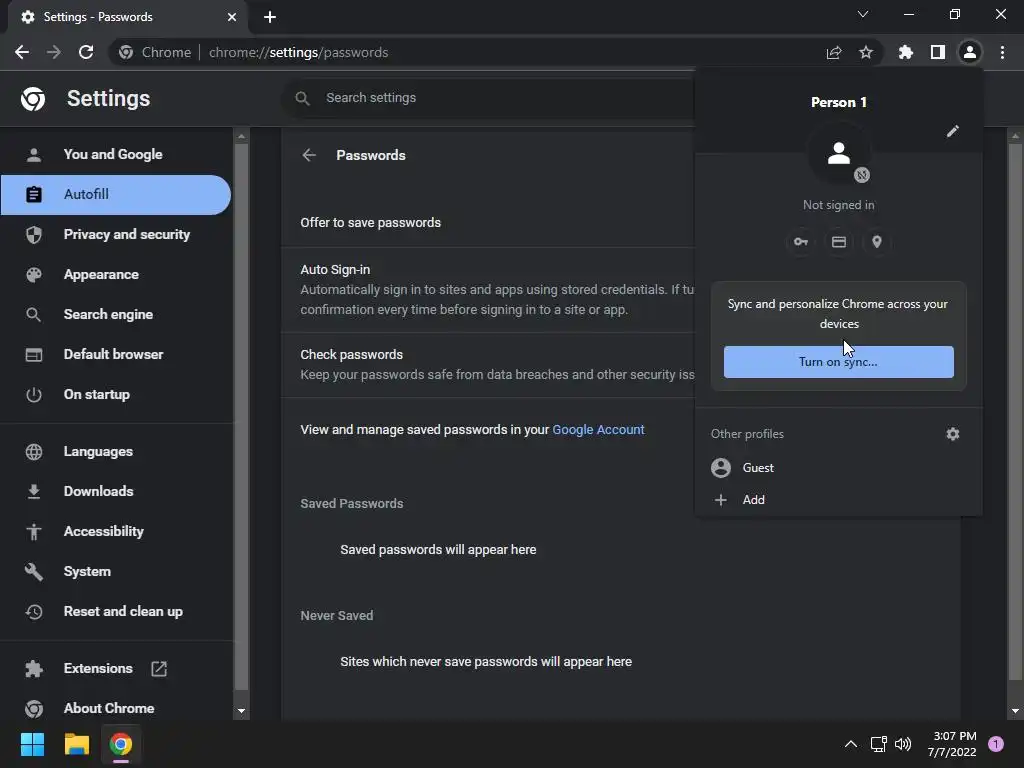Open Search engine settings
This screenshot has width=1024, height=768.
click(x=116, y=314)
